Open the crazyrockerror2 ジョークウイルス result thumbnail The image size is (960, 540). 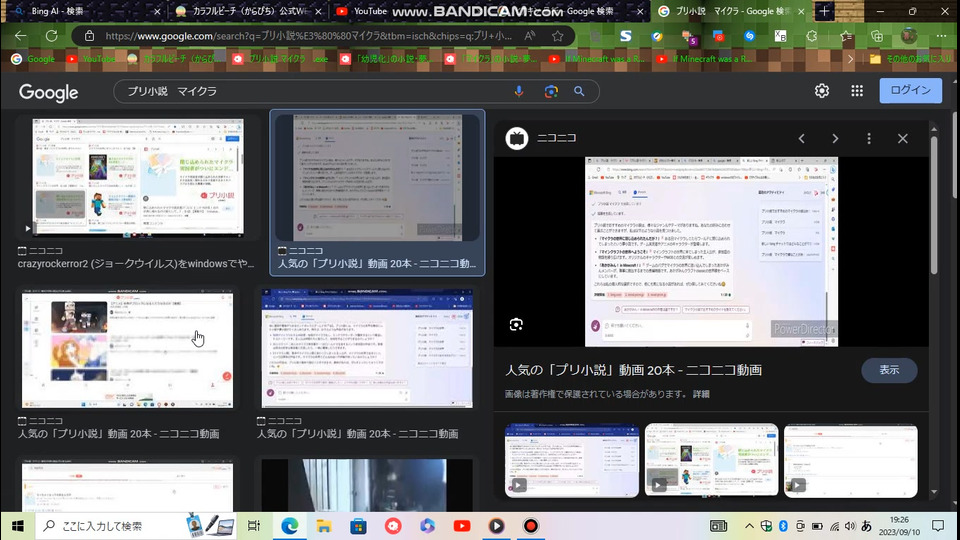[138, 176]
